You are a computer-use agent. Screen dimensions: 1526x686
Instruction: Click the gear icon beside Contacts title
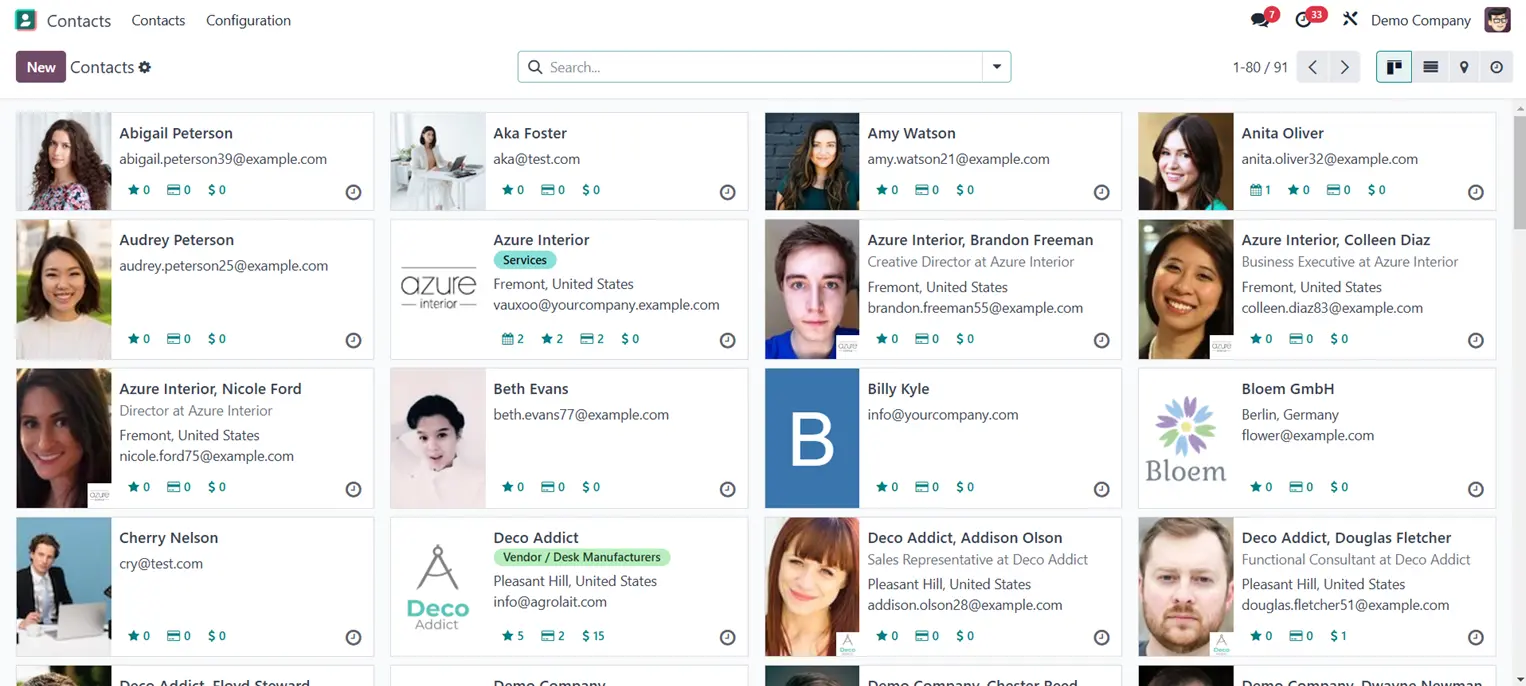pyautogui.click(x=145, y=67)
